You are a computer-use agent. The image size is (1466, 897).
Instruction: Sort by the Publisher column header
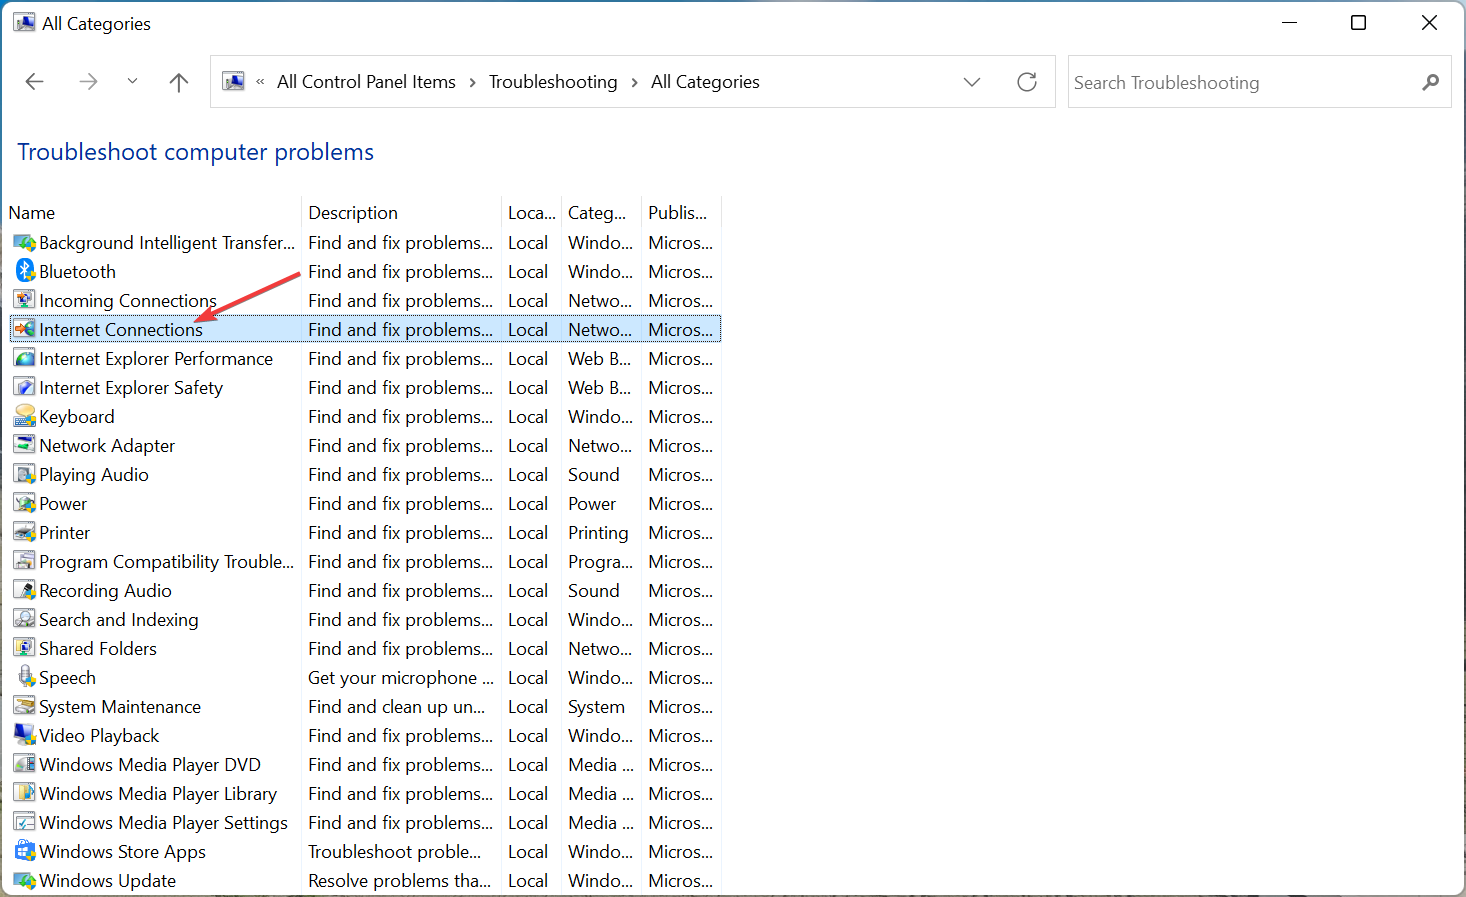point(677,213)
